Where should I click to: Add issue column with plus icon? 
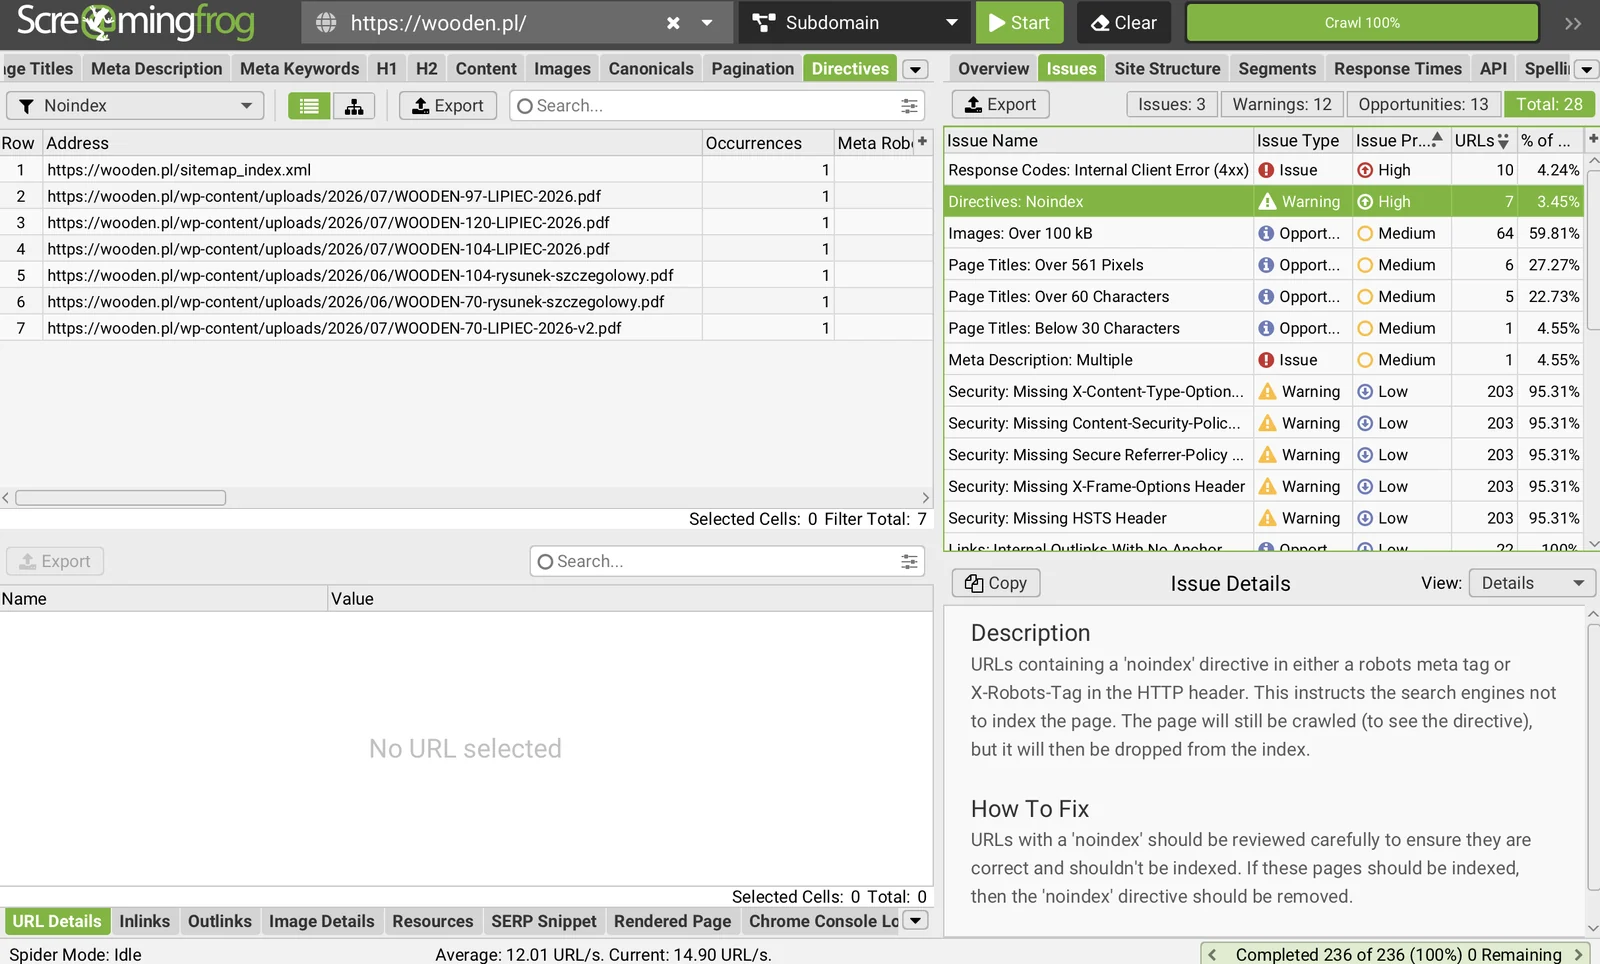(x=1592, y=139)
